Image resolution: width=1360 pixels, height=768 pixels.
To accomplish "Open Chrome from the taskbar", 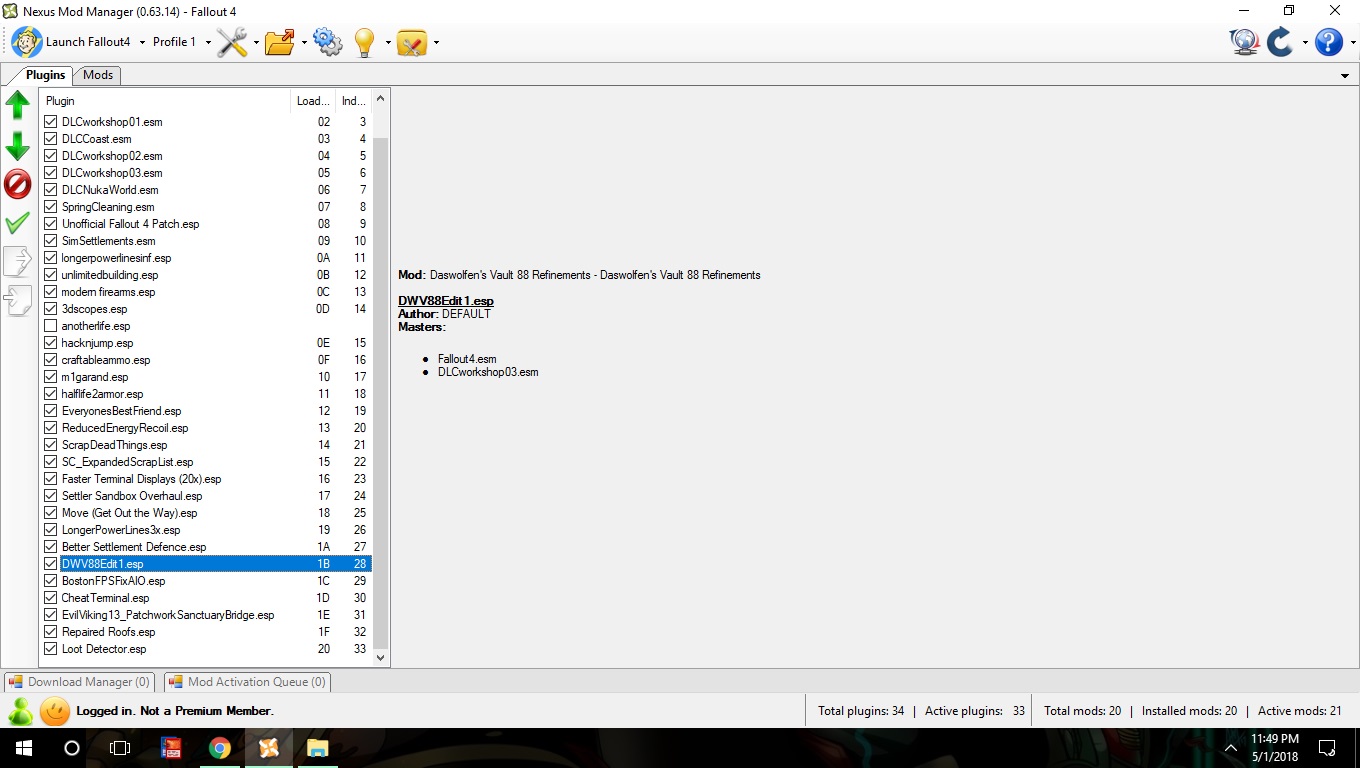I will (x=220, y=748).
